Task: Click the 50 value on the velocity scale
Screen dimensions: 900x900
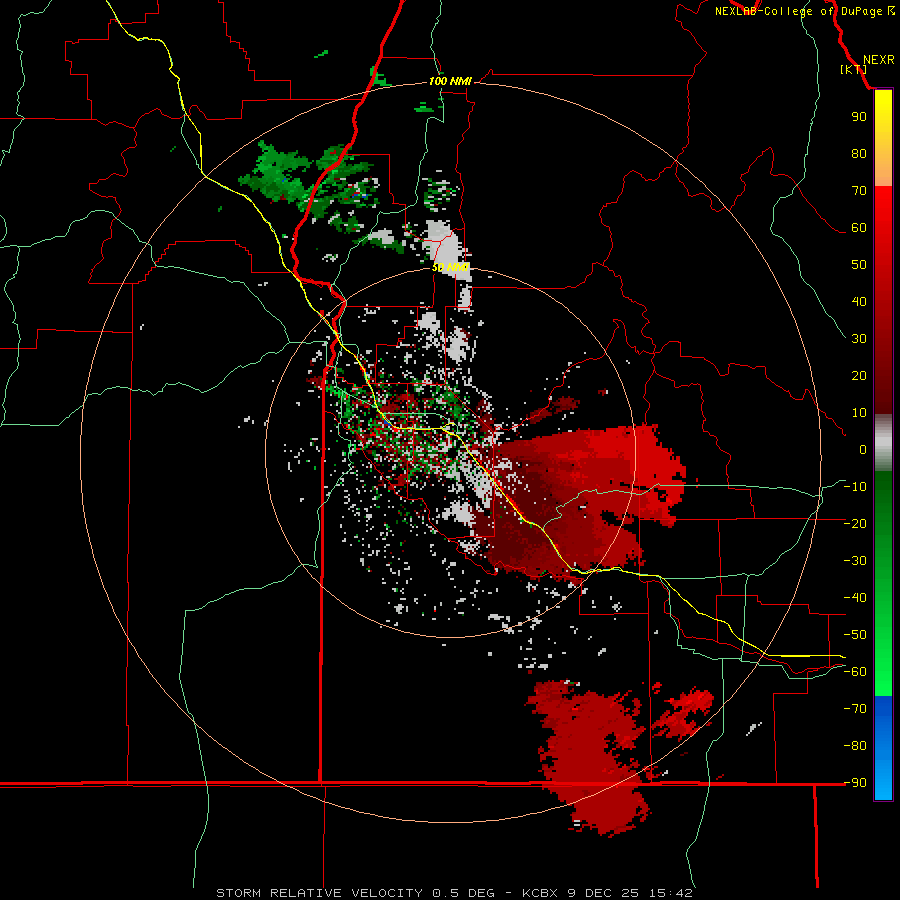Action: (859, 265)
